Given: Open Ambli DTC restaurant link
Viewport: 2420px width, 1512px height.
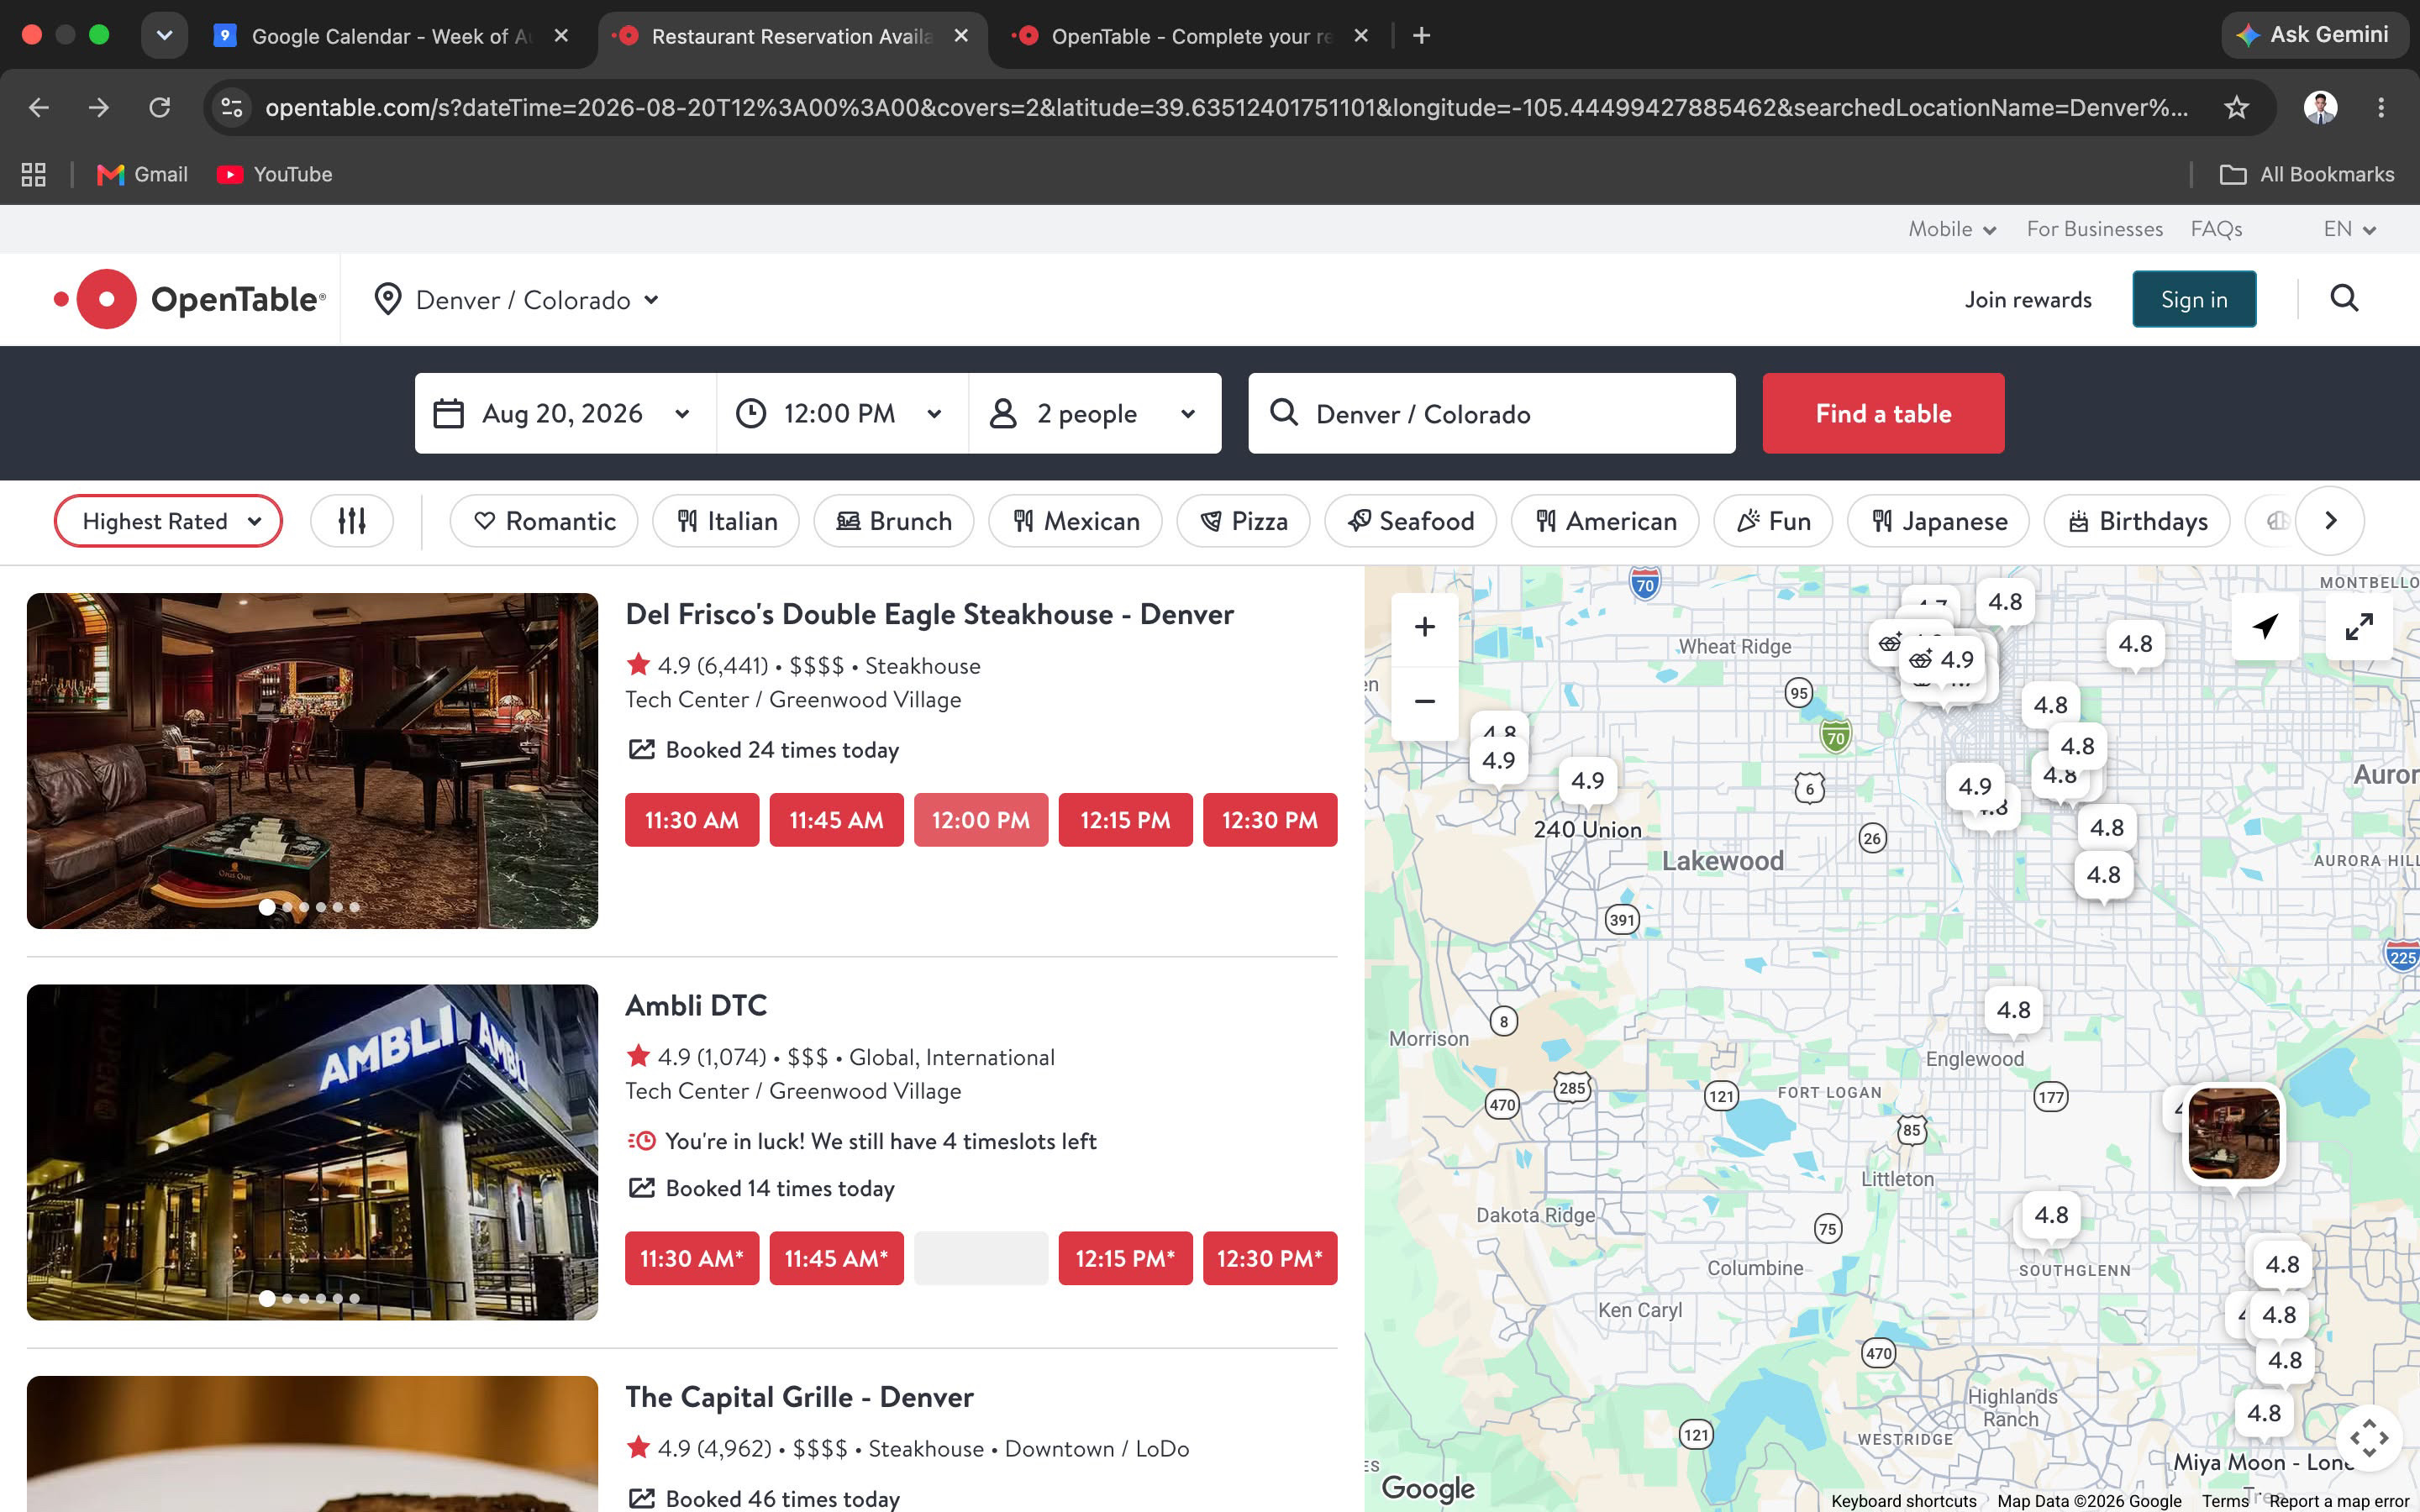Looking at the screenshot, I should 696,1005.
